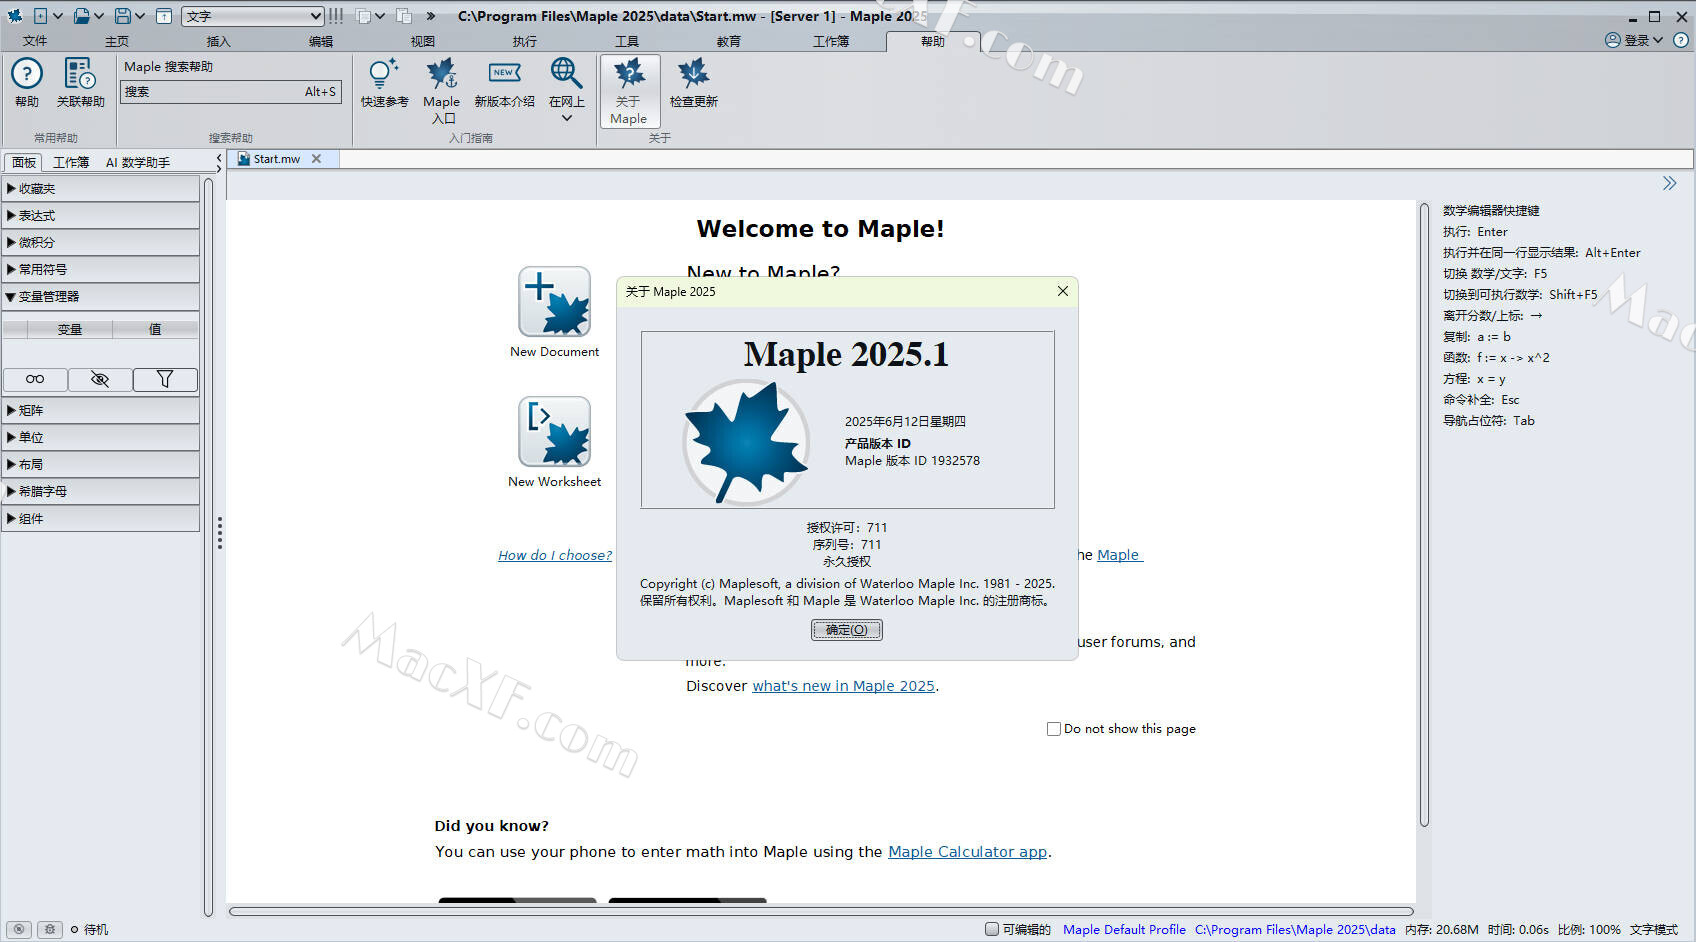The height and width of the screenshot is (942, 1696).
Task: Expand the 收藏夹 palette
Action: [101, 189]
